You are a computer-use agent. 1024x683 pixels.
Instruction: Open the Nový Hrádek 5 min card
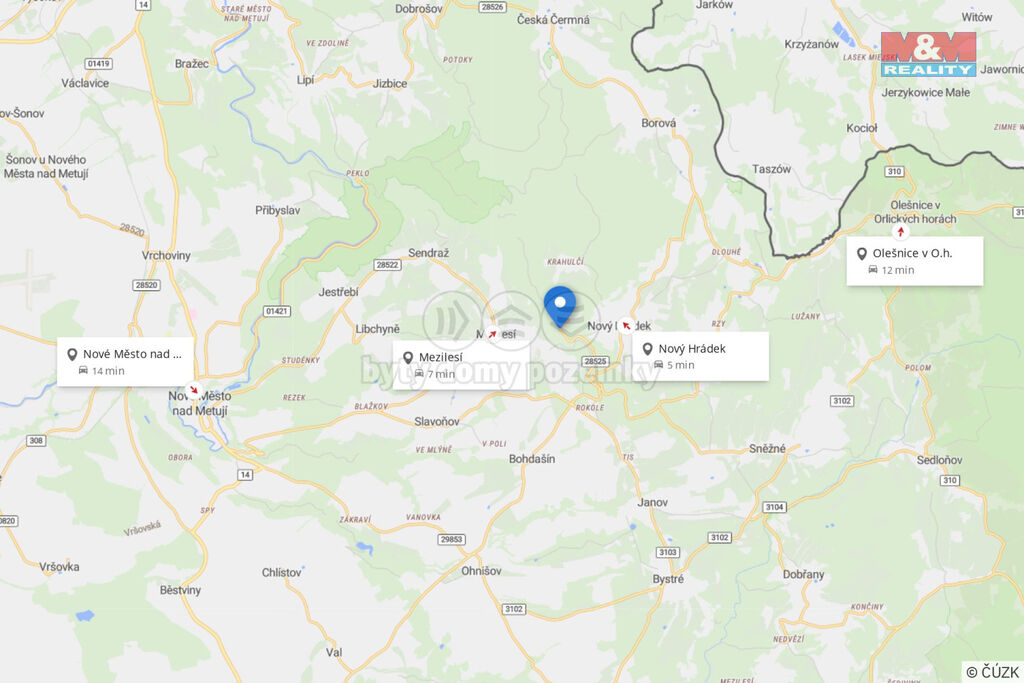(x=700, y=357)
